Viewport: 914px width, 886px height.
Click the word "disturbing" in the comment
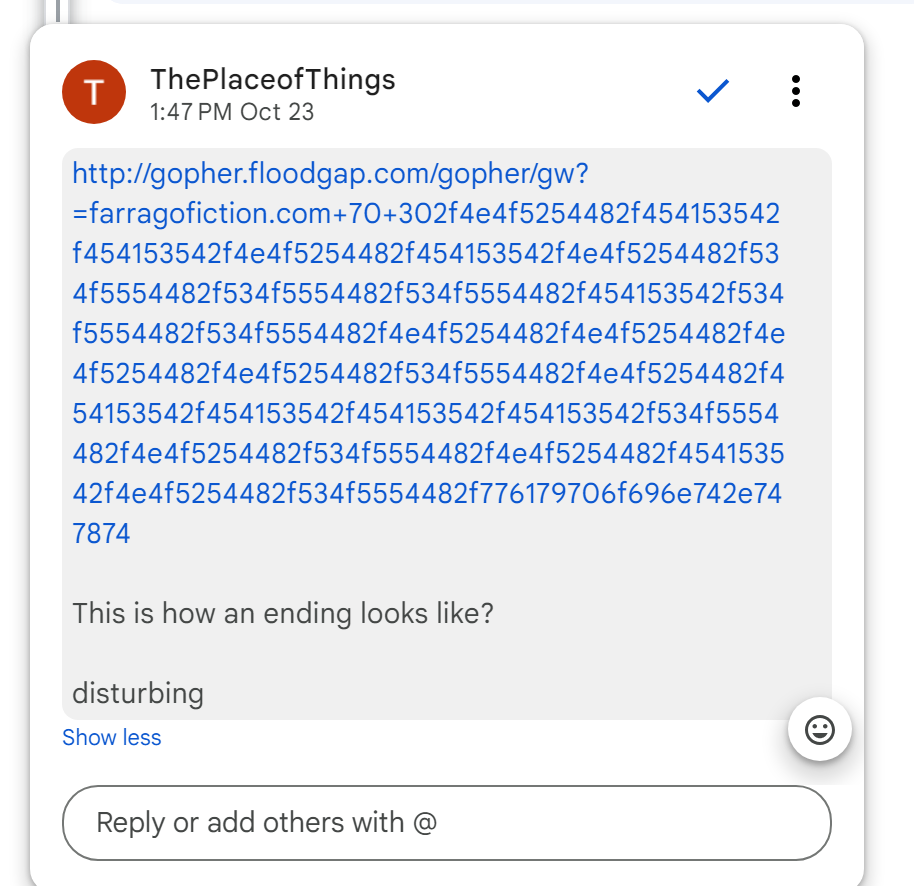tap(138, 692)
